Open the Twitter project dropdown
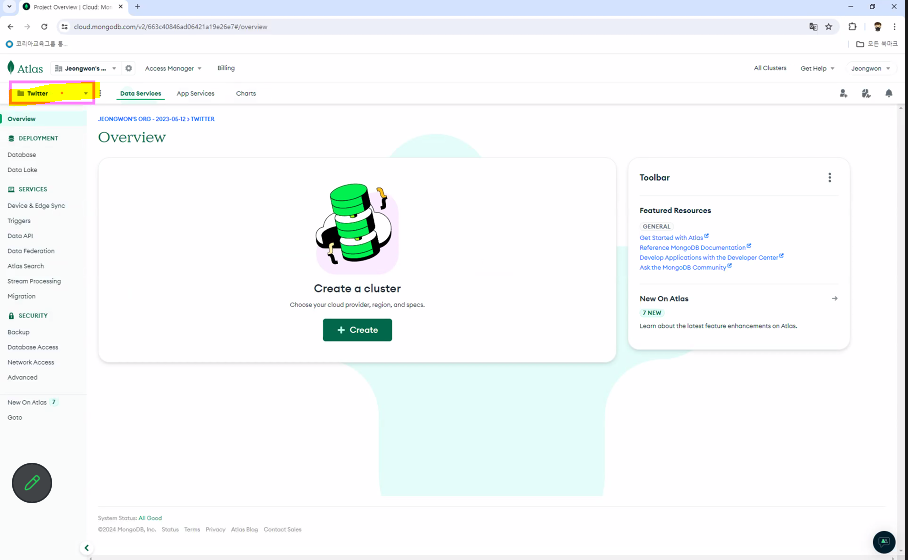The width and height of the screenshot is (908, 560). click(52, 93)
